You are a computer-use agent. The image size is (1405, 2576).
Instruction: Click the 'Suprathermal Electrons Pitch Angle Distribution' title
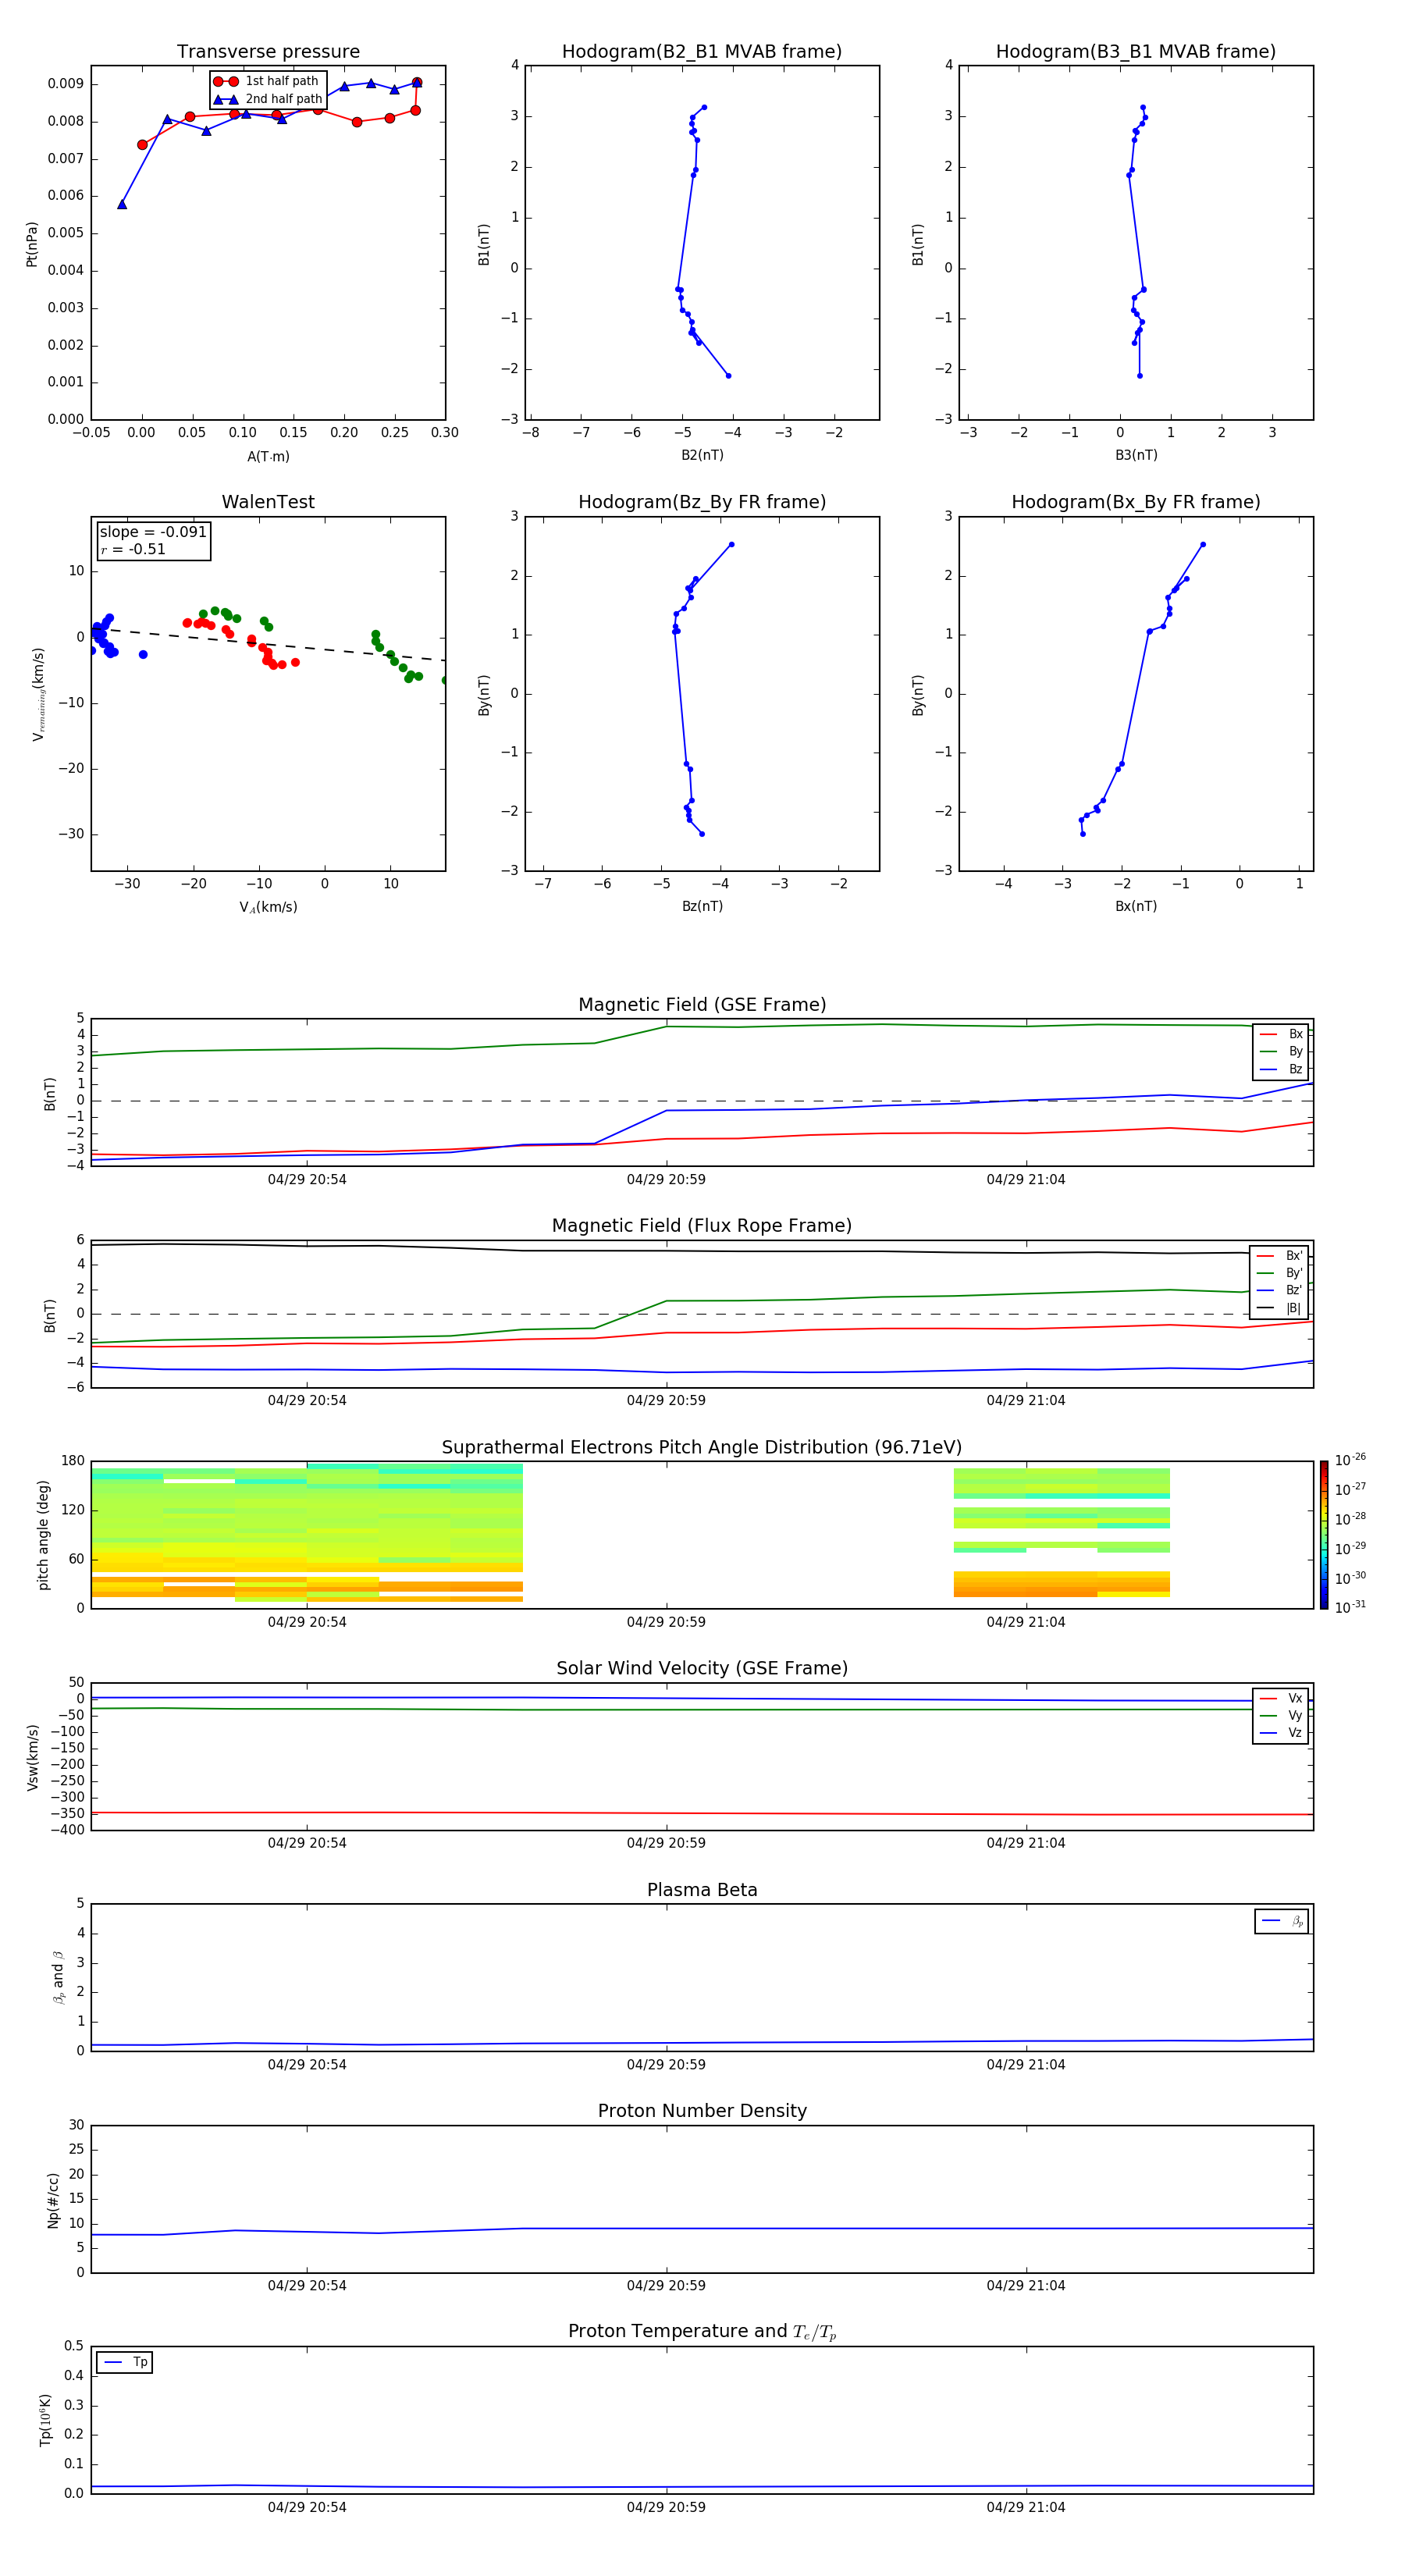702,1447
